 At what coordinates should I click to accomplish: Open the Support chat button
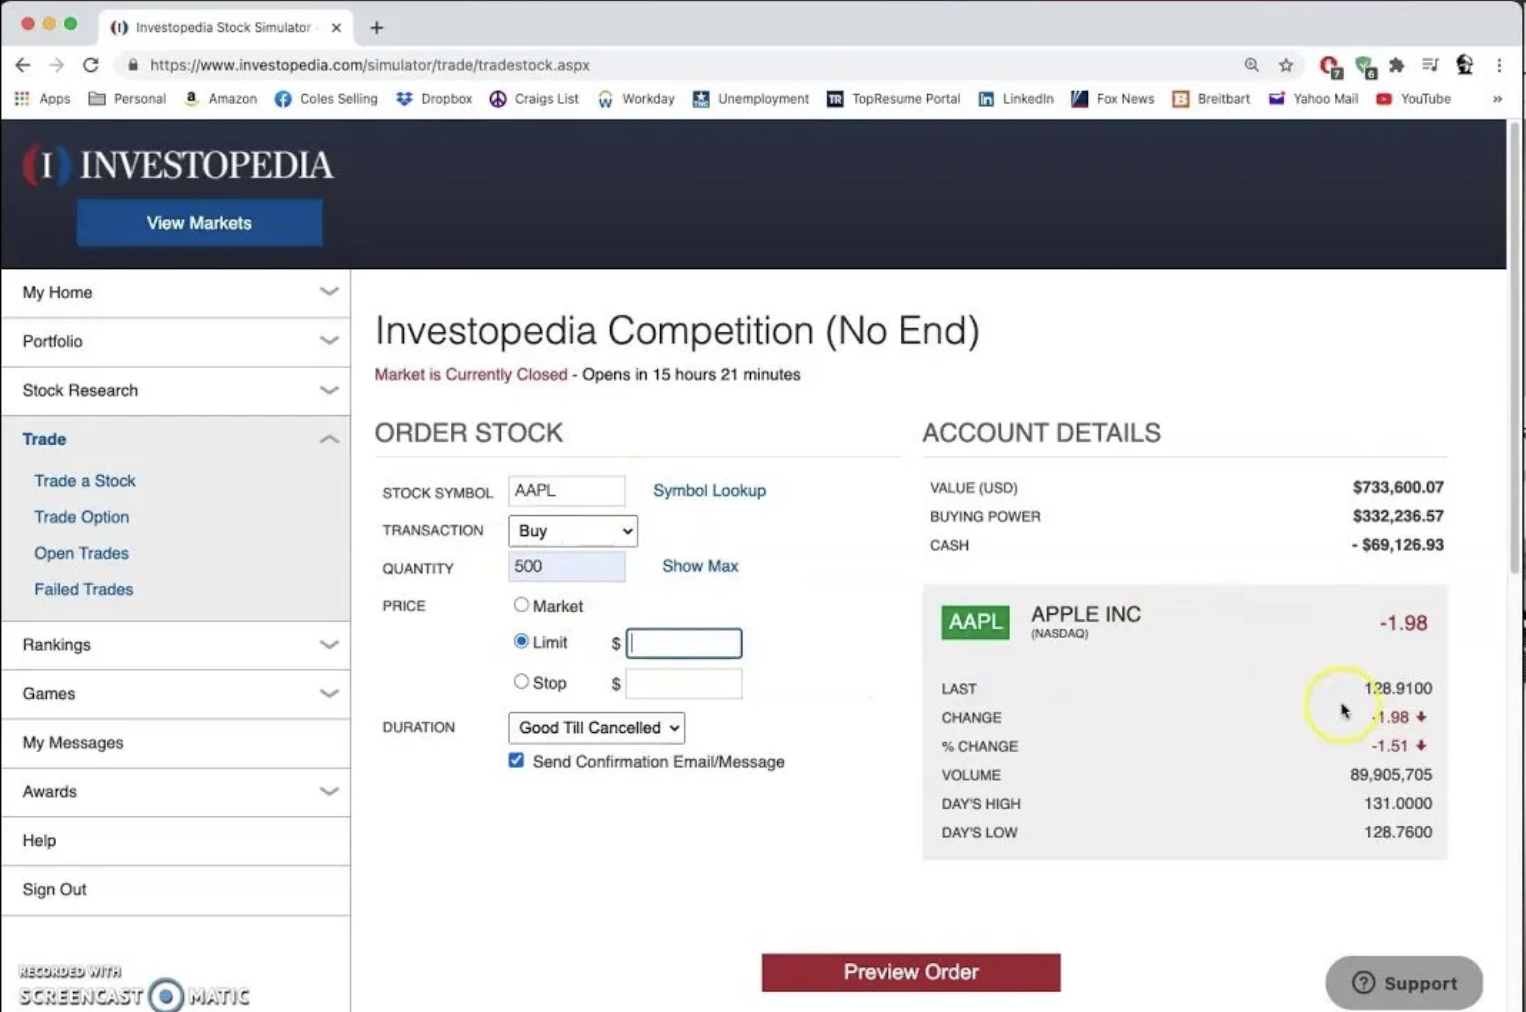pos(1404,983)
